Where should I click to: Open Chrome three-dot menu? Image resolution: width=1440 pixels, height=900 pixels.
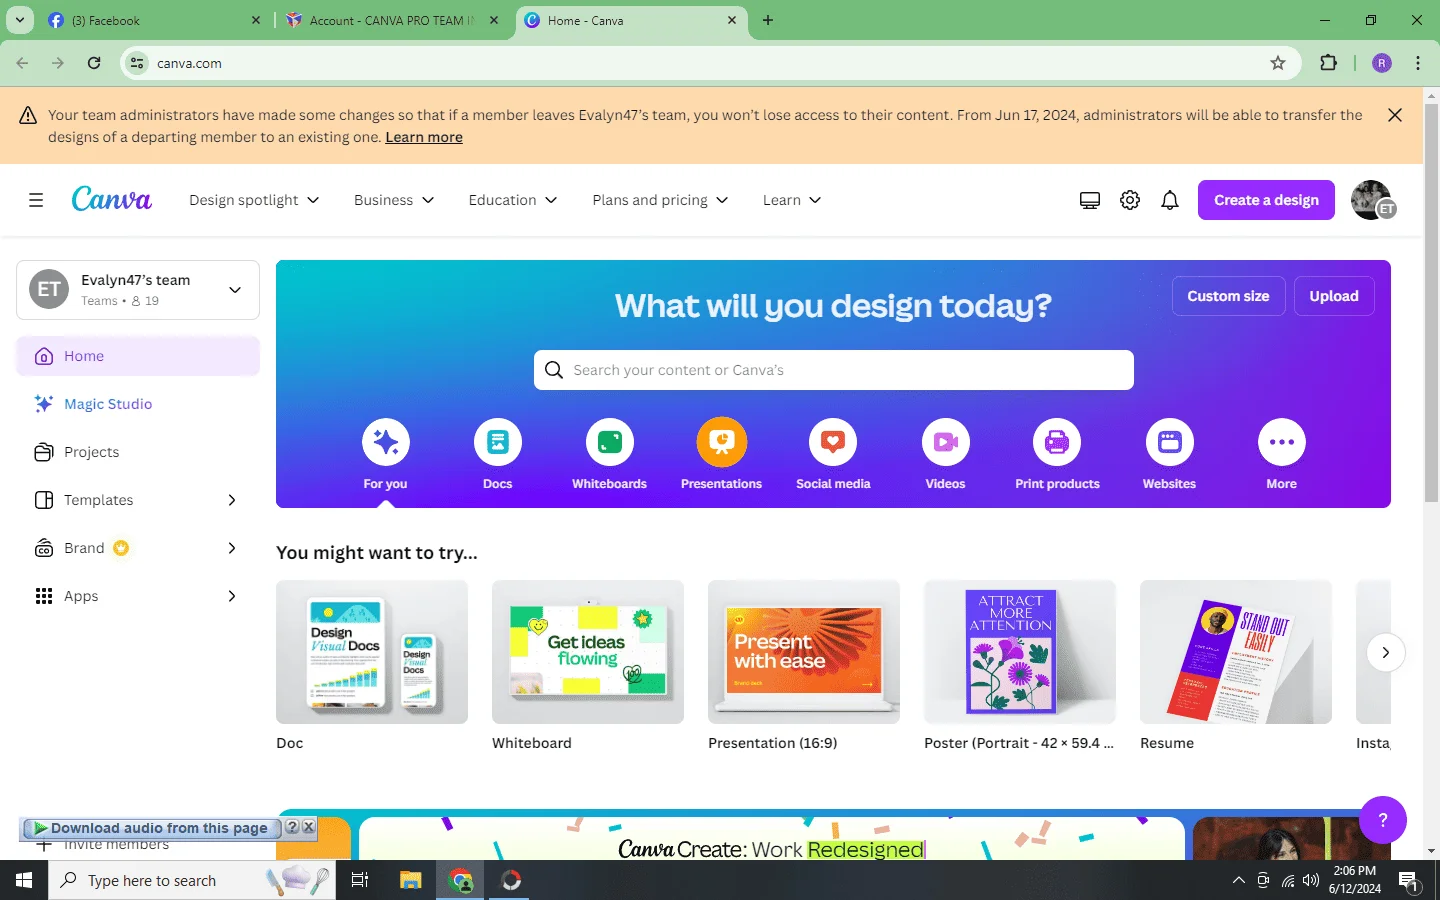pos(1418,63)
